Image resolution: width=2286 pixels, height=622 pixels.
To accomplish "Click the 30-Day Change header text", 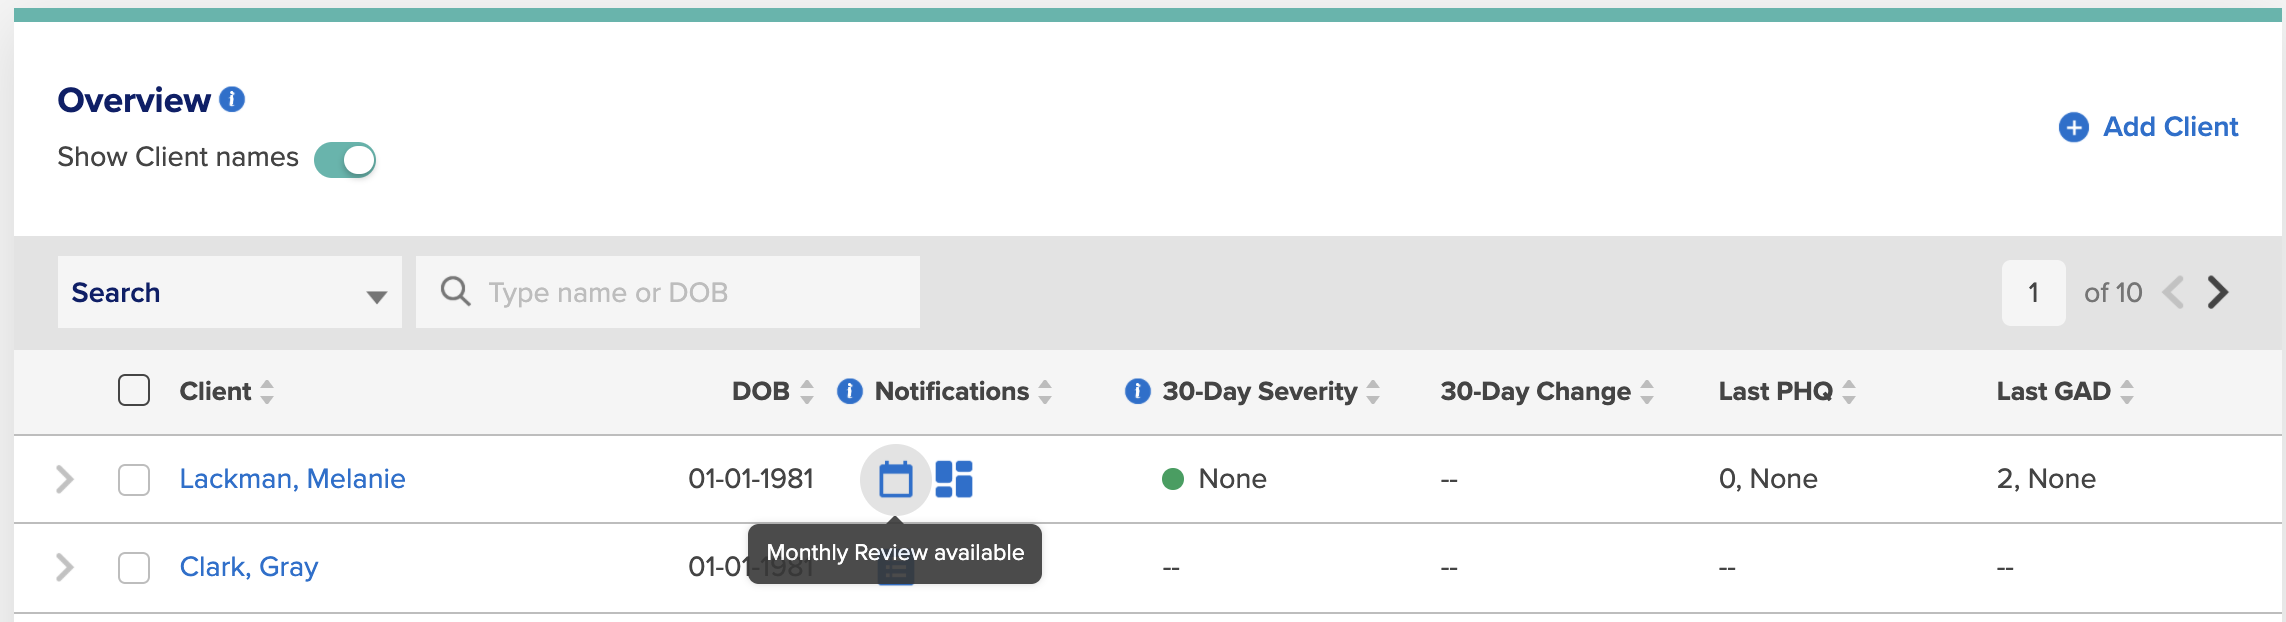I will [1535, 391].
